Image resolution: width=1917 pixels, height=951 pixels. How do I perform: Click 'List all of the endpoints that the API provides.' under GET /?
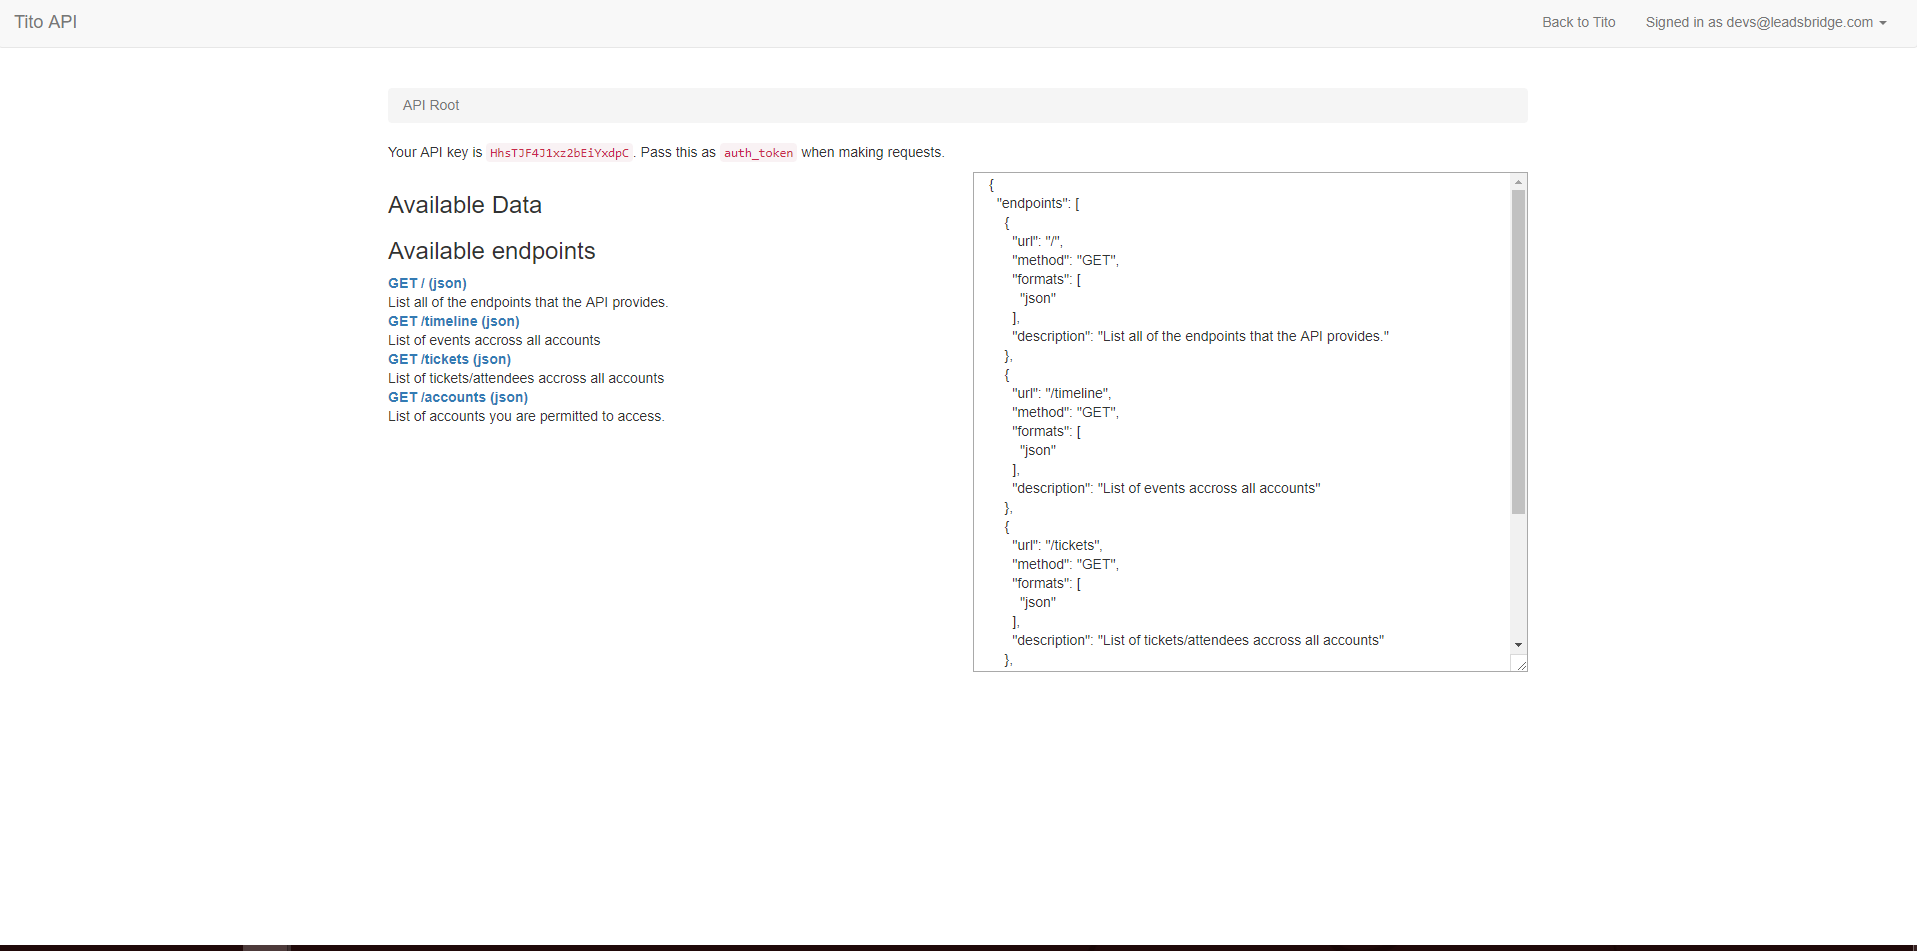[x=528, y=302]
